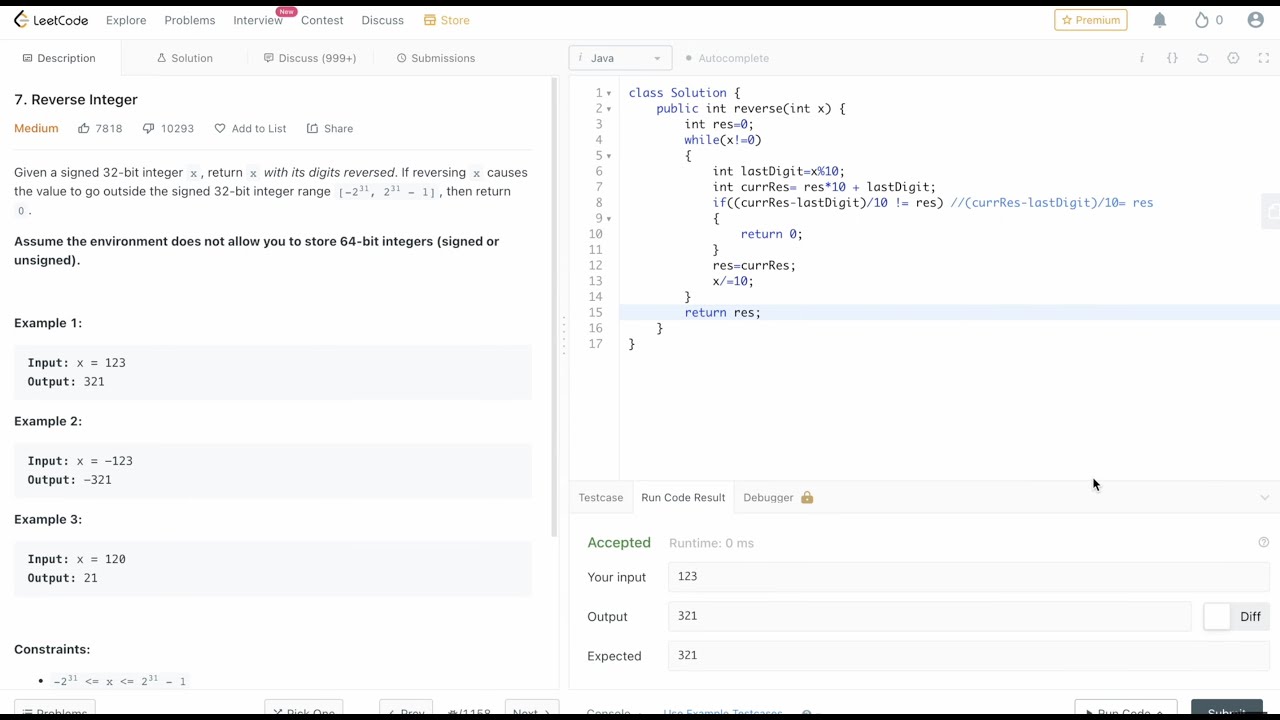Toggle the Autocomplete option
Screen dimensions: 1280x720
click(727, 58)
